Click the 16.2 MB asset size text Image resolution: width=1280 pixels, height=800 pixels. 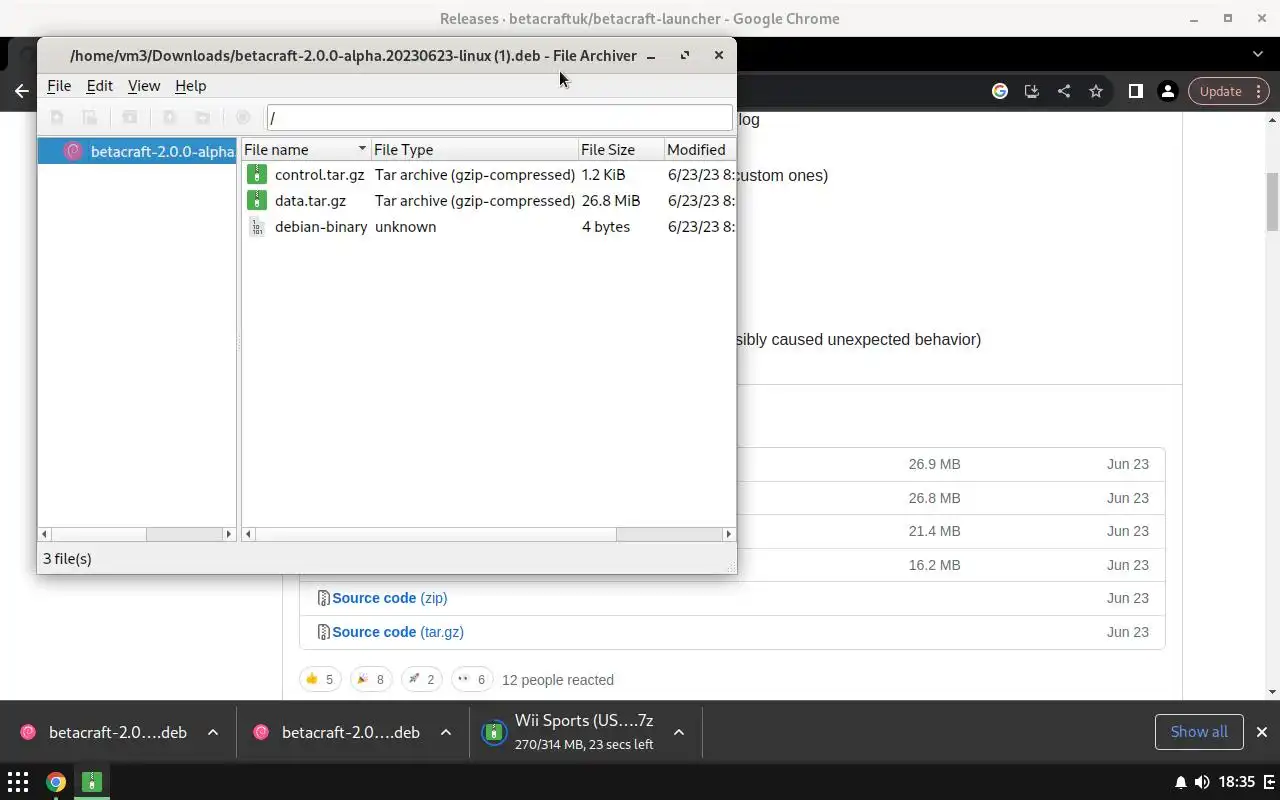click(934, 565)
